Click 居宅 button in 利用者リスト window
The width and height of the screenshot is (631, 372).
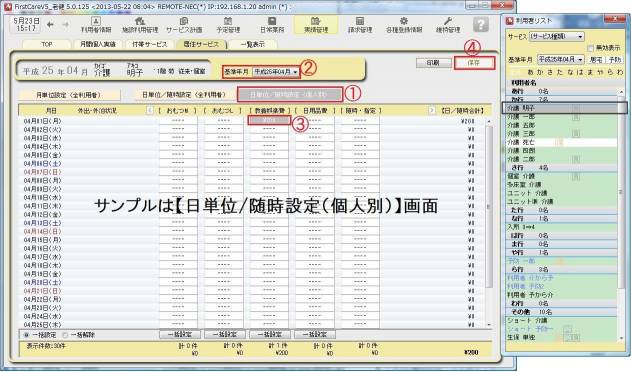pos(596,60)
